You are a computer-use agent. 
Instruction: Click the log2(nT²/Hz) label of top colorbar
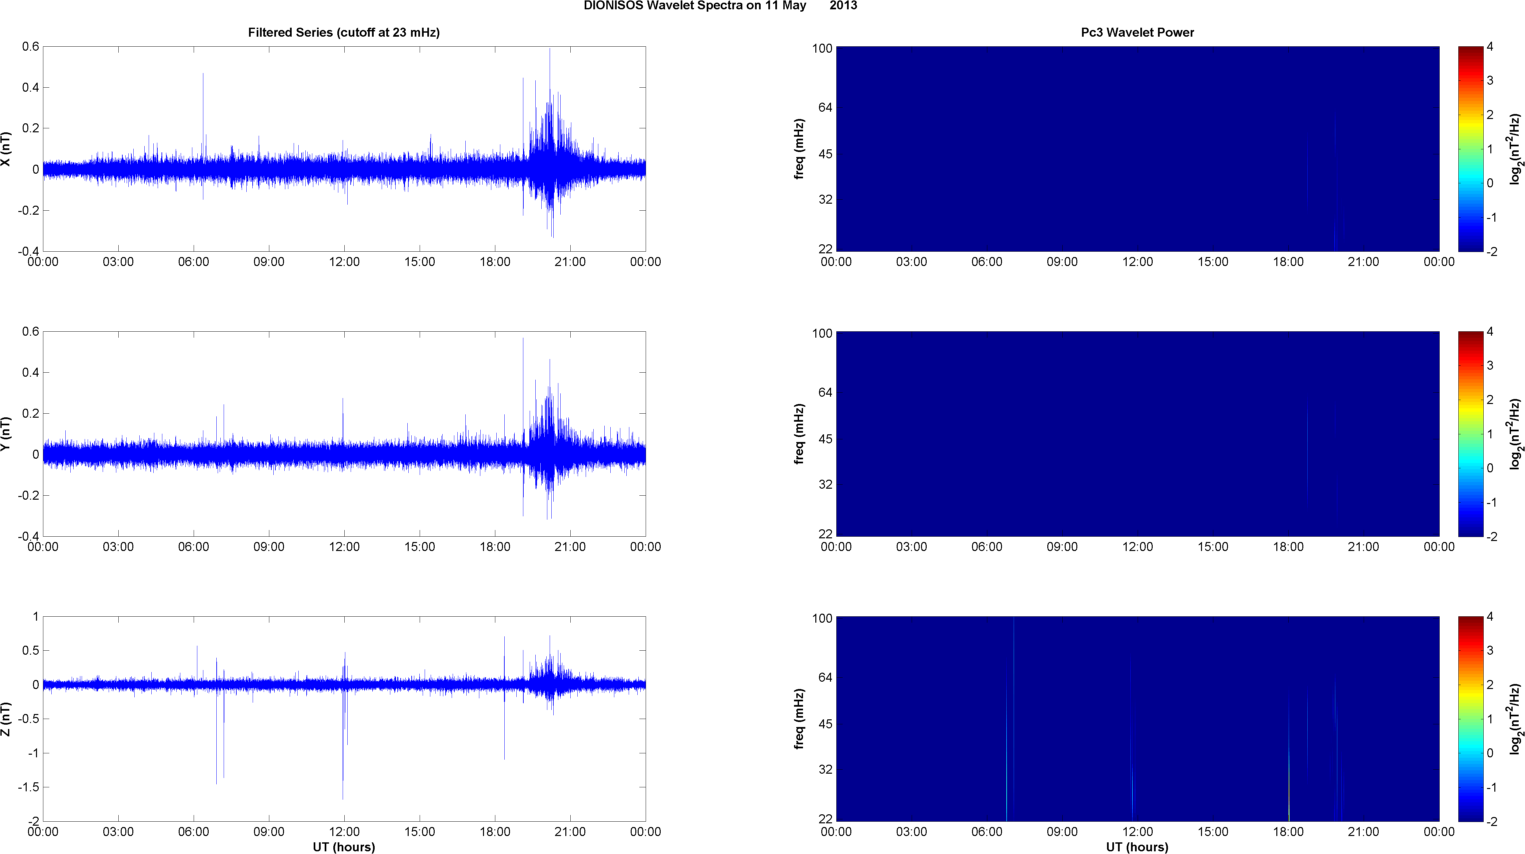(1517, 149)
